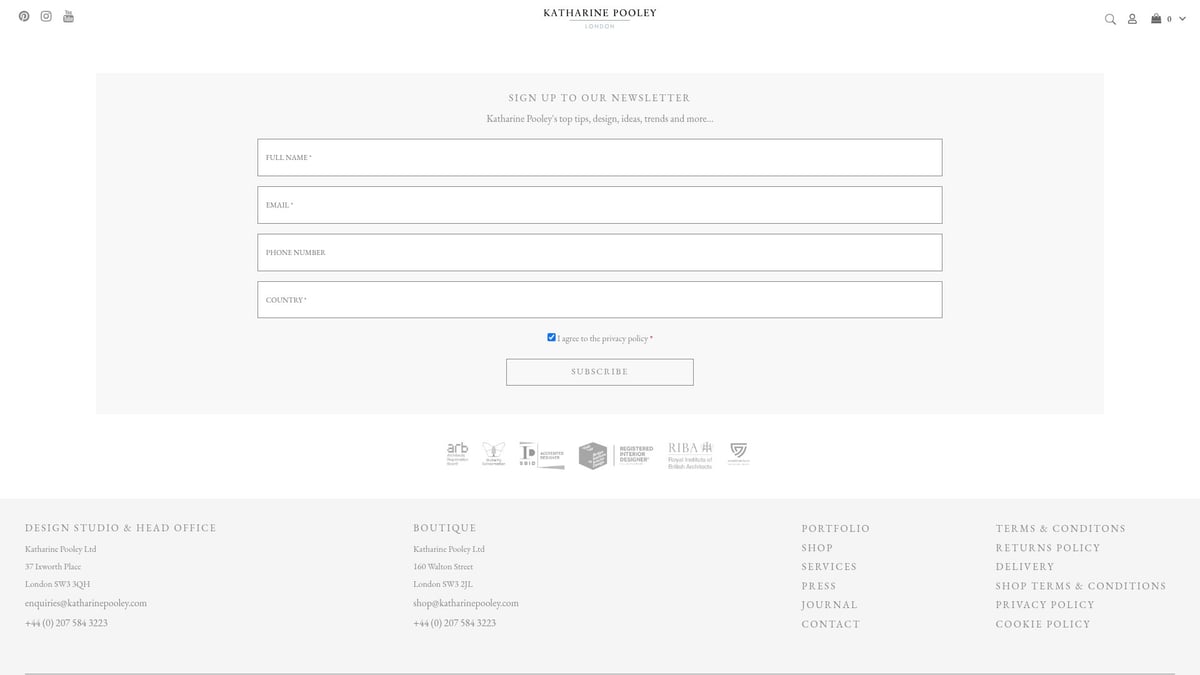
Task: Focus the Full Name input field
Action: (599, 158)
